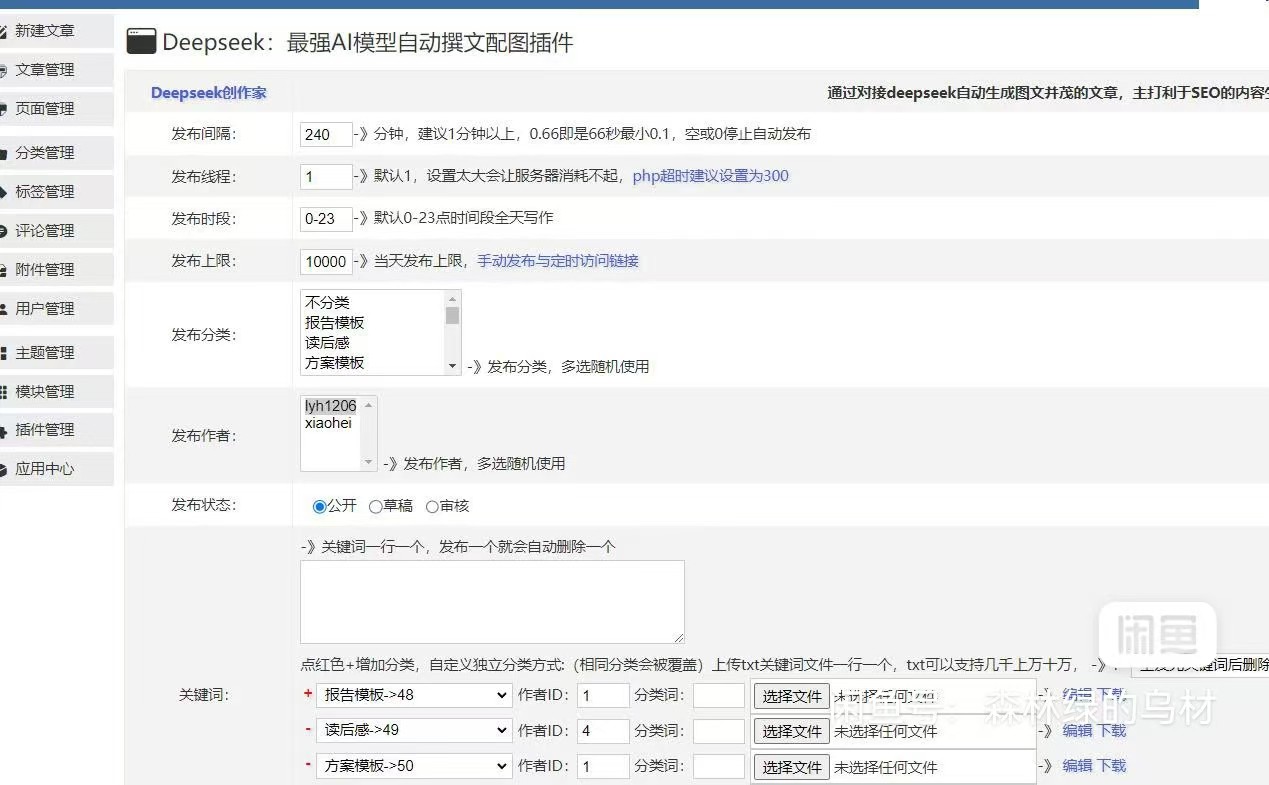Open 新建文章 in the sidebar
This screenshot has width=1269, height=785.
(57, 31)
